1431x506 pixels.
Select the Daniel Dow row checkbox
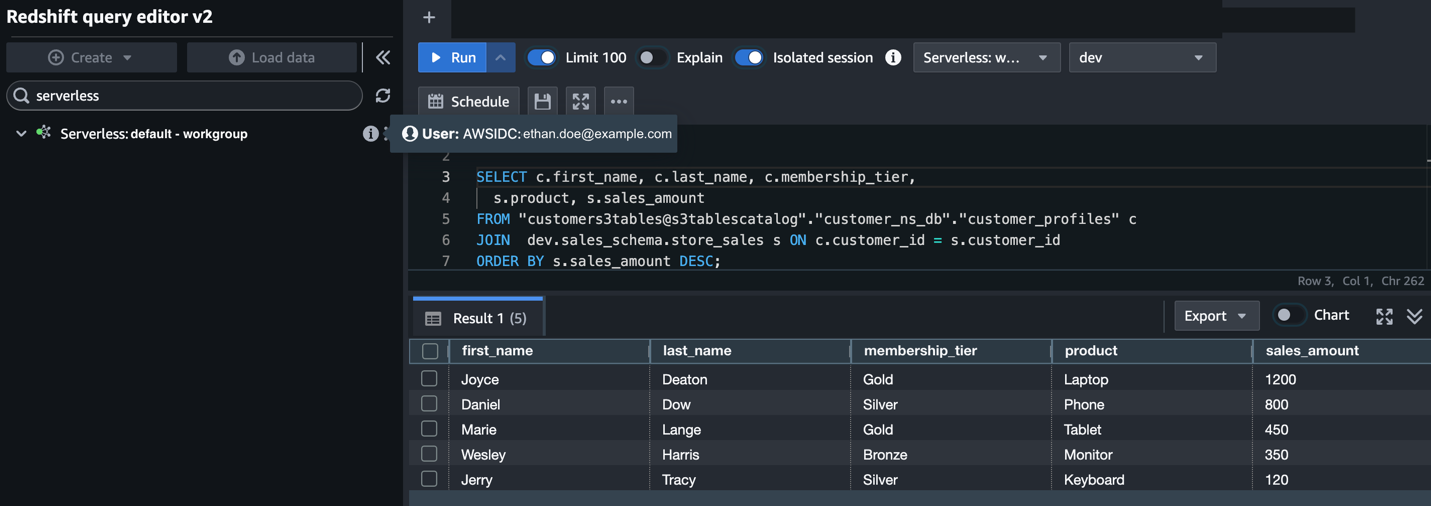[429, 404]
